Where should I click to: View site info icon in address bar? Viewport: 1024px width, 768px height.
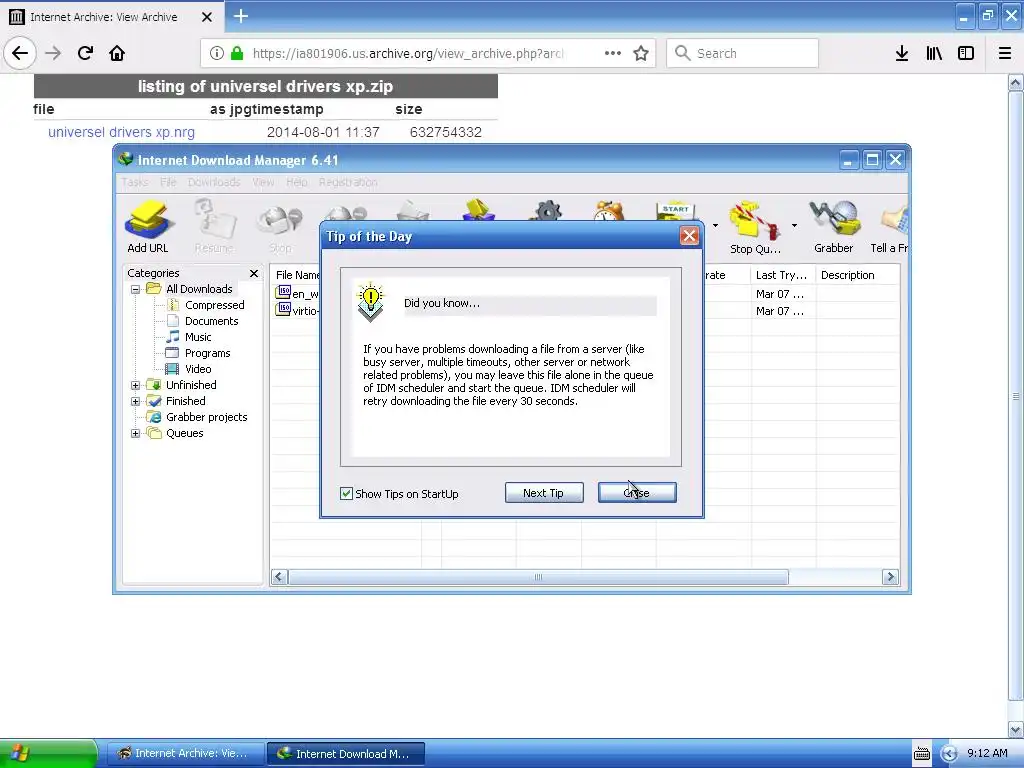coord(217,53)
